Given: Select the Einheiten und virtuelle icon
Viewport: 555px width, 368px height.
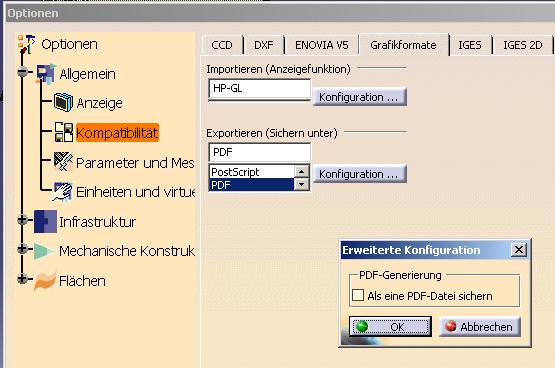Looking at the screenshot, I should [63, 192].
